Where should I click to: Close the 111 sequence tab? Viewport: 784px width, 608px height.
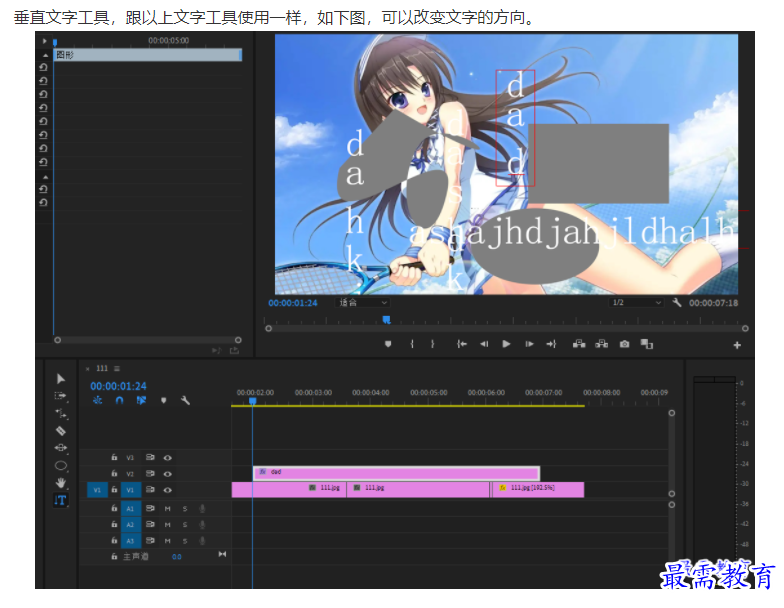pyautogui.click(x=88, y=369)
